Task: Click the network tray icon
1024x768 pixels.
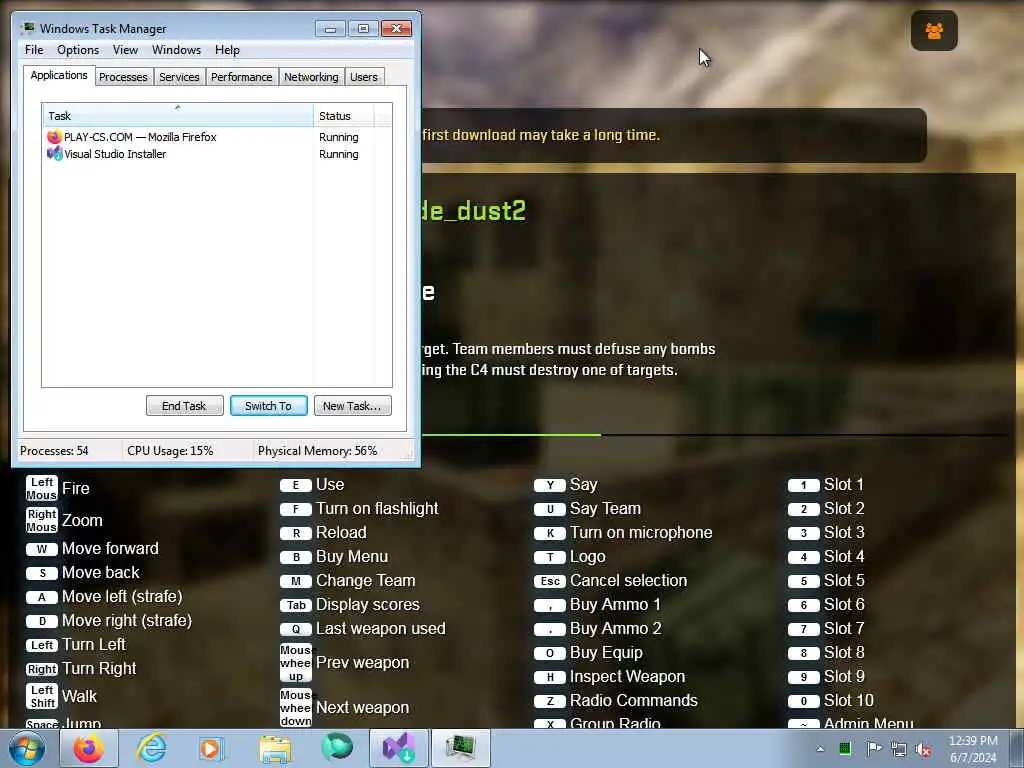Action: [899, 749]
